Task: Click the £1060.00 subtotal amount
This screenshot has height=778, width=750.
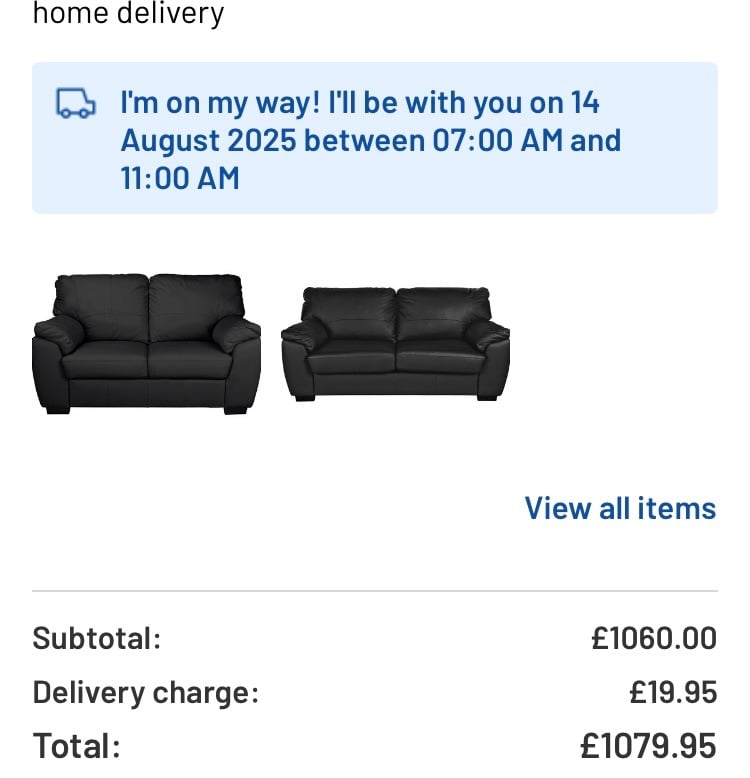Action: 654,638
